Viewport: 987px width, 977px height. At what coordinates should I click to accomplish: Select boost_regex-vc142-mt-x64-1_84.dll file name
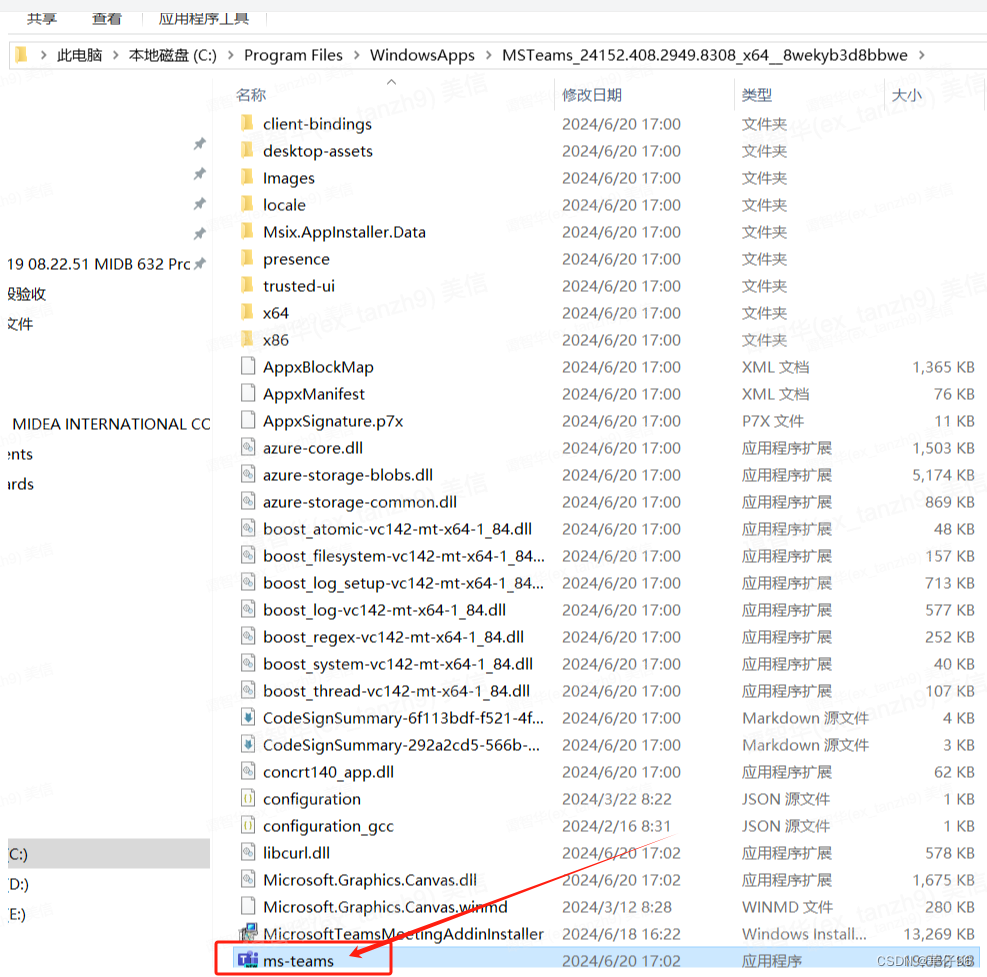[x=393, y=637]
